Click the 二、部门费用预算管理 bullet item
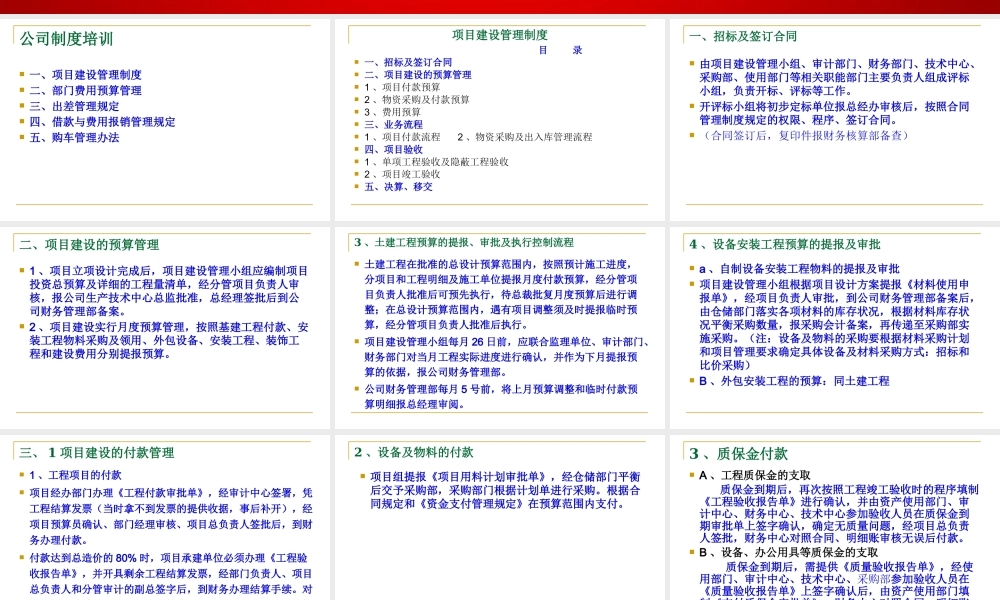Image resolution: width=1000 pixels, height=600 pixels. pyautogui.click(x=85, y=90)
